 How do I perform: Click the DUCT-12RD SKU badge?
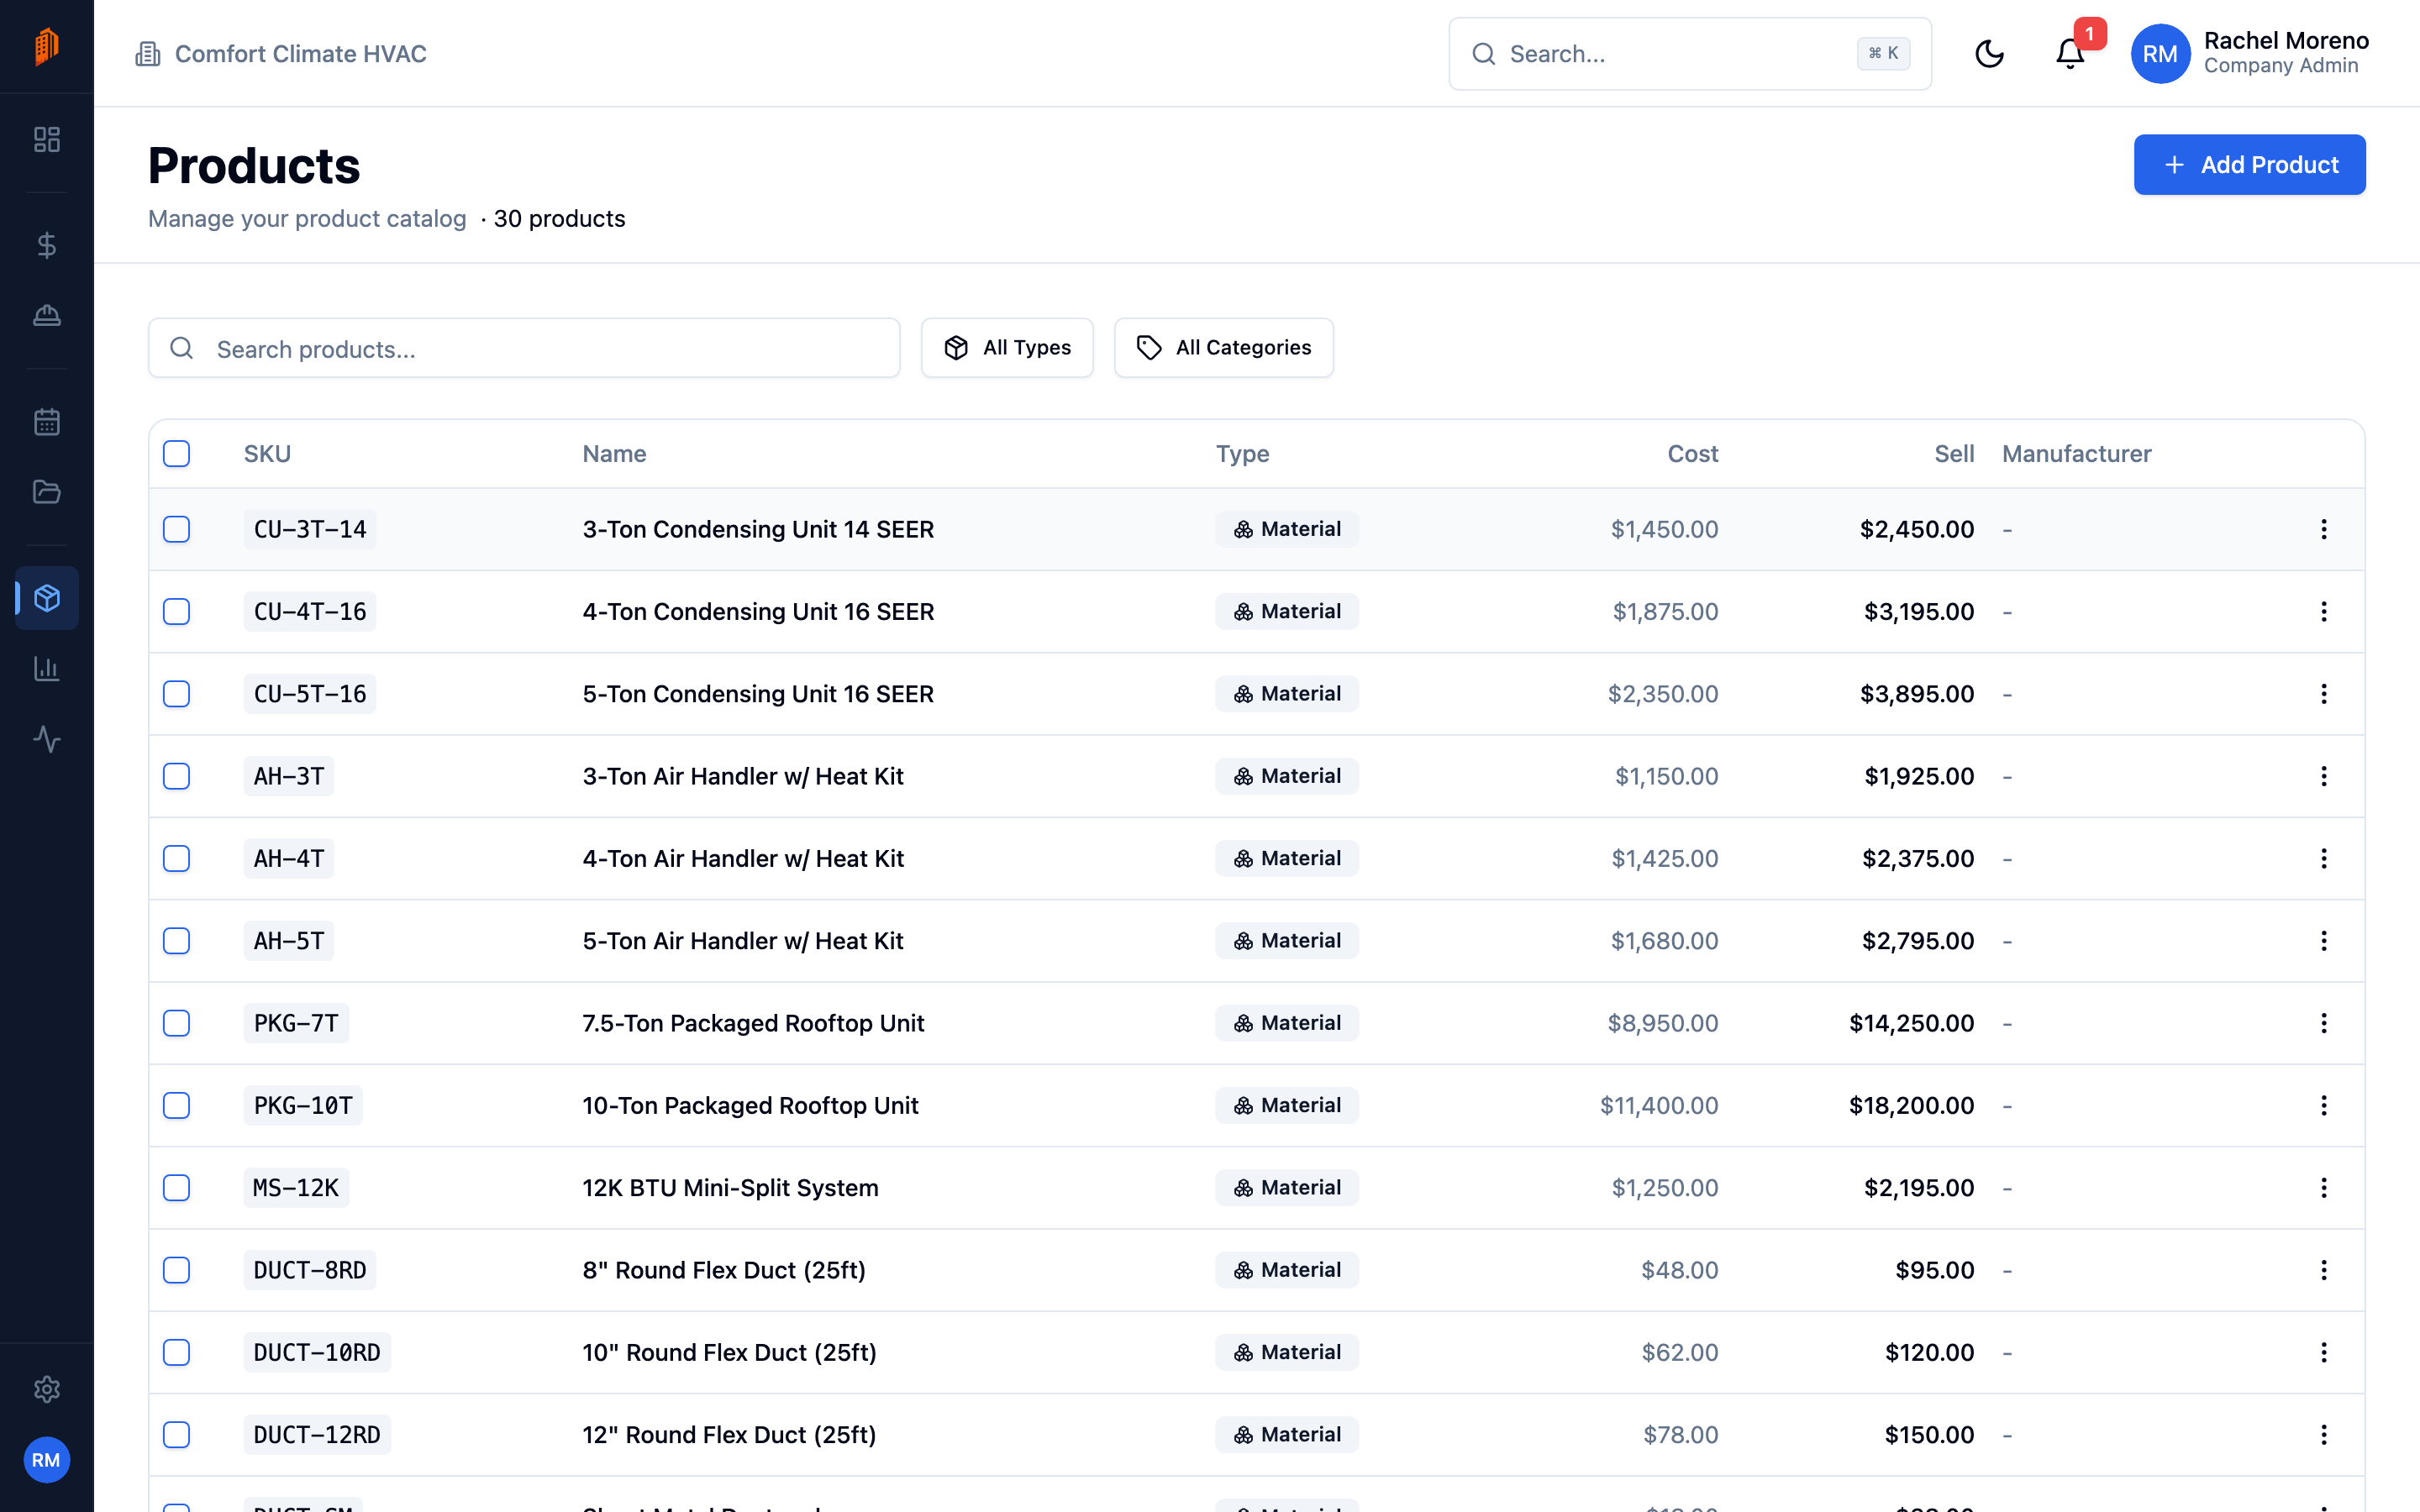(x=317, y=1435)
